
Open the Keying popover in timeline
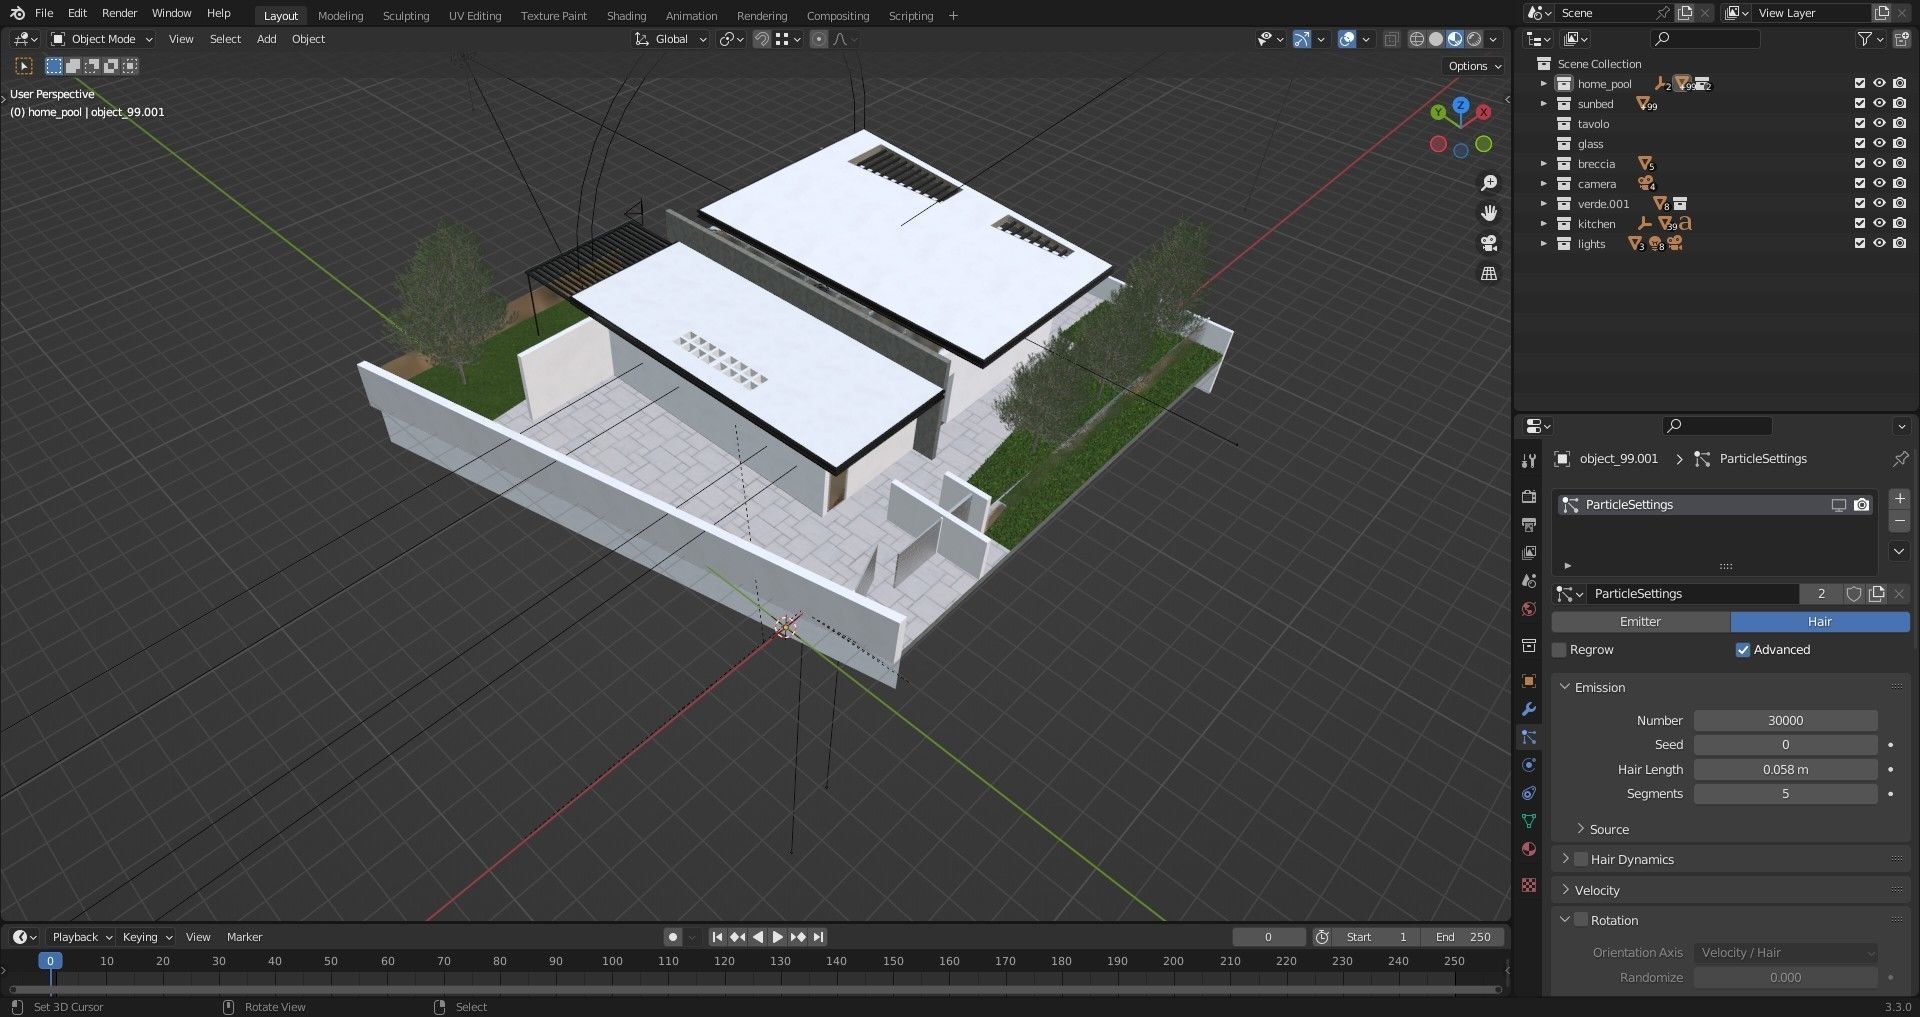146,937
